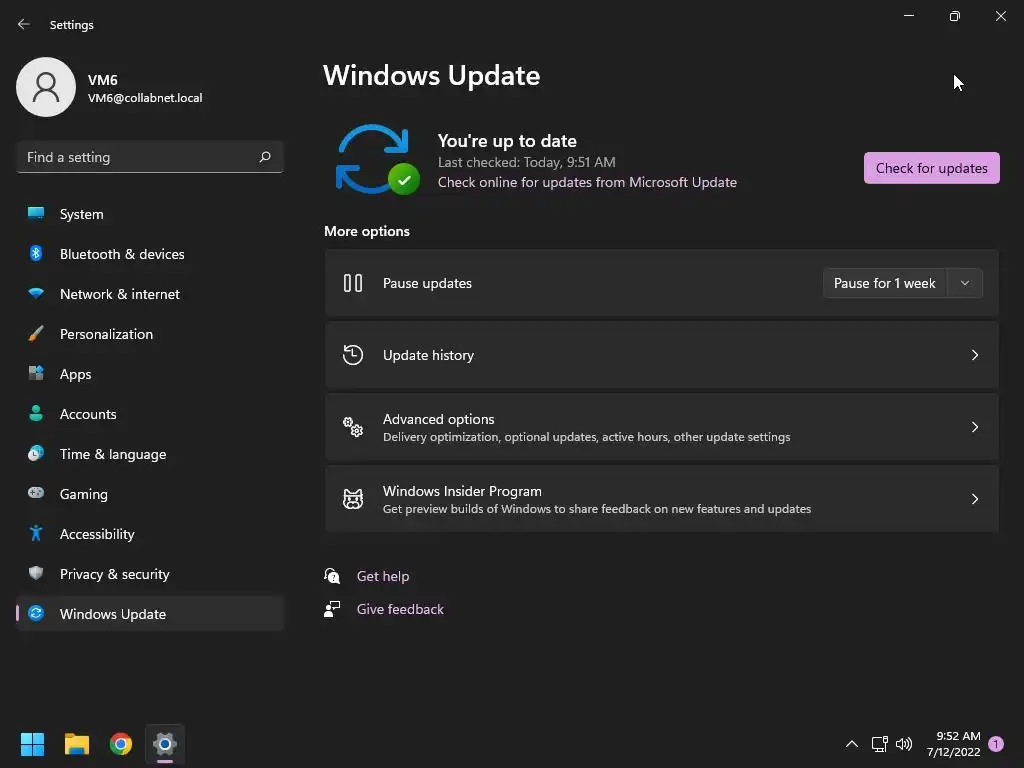Click the VM6 profile avatar picture
1024x768 pixels.
46,87
